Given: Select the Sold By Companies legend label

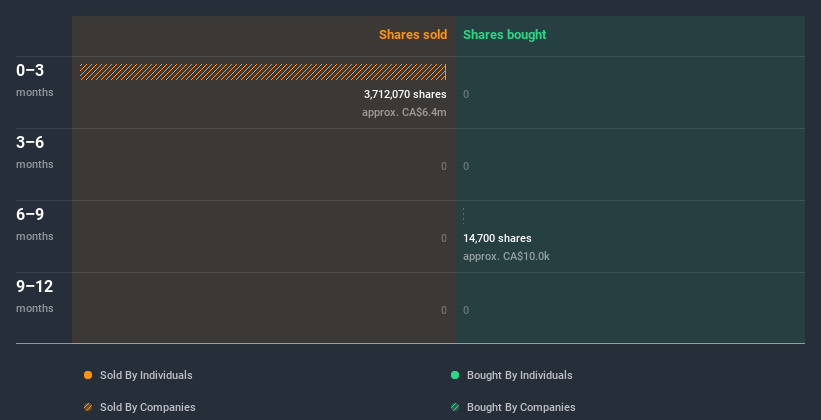Looking at the screenshot, I should pyautogui.click(x=148, y=407).
